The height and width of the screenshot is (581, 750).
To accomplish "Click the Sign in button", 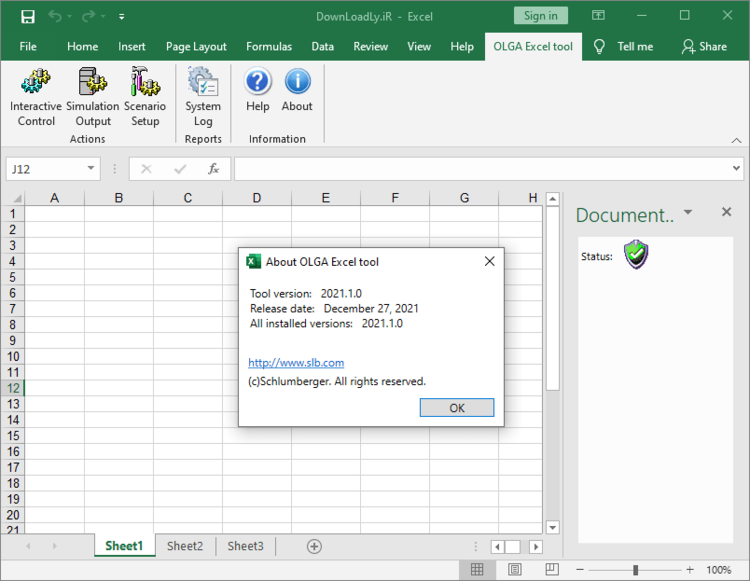I will (x=540, y=15).
